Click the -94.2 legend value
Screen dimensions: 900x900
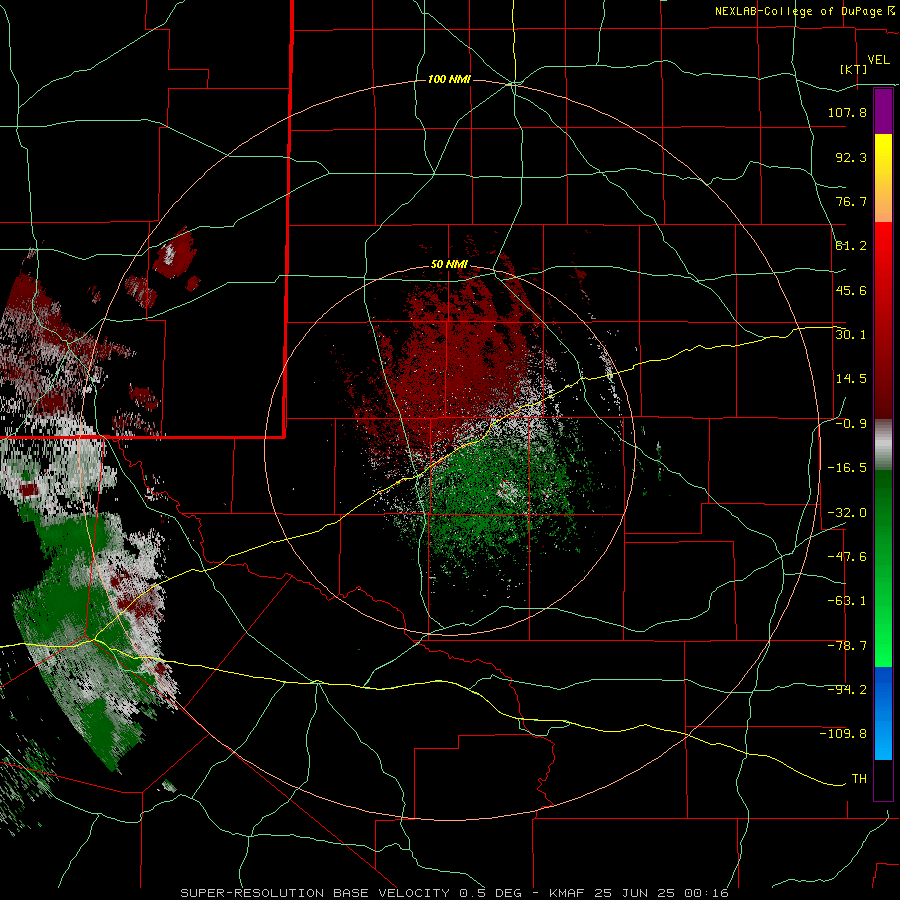point(847,690)
